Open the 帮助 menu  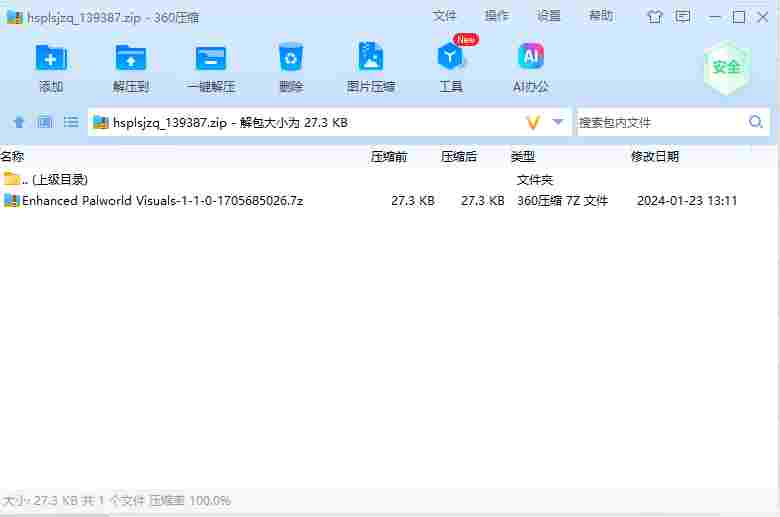601,16
